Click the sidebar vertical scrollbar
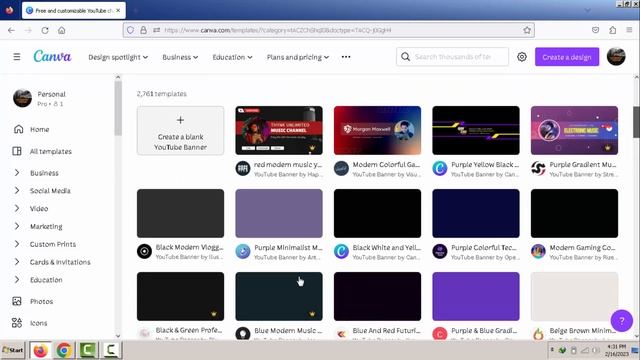 118,108
